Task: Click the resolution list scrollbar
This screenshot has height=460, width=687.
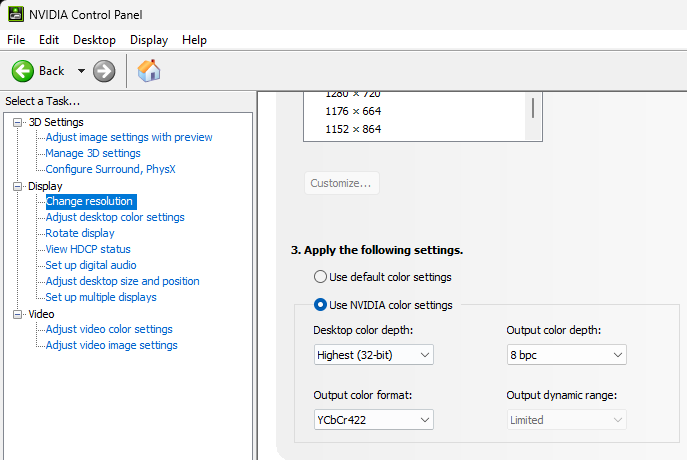Action: pyautogui.click(x=533, y=108)
